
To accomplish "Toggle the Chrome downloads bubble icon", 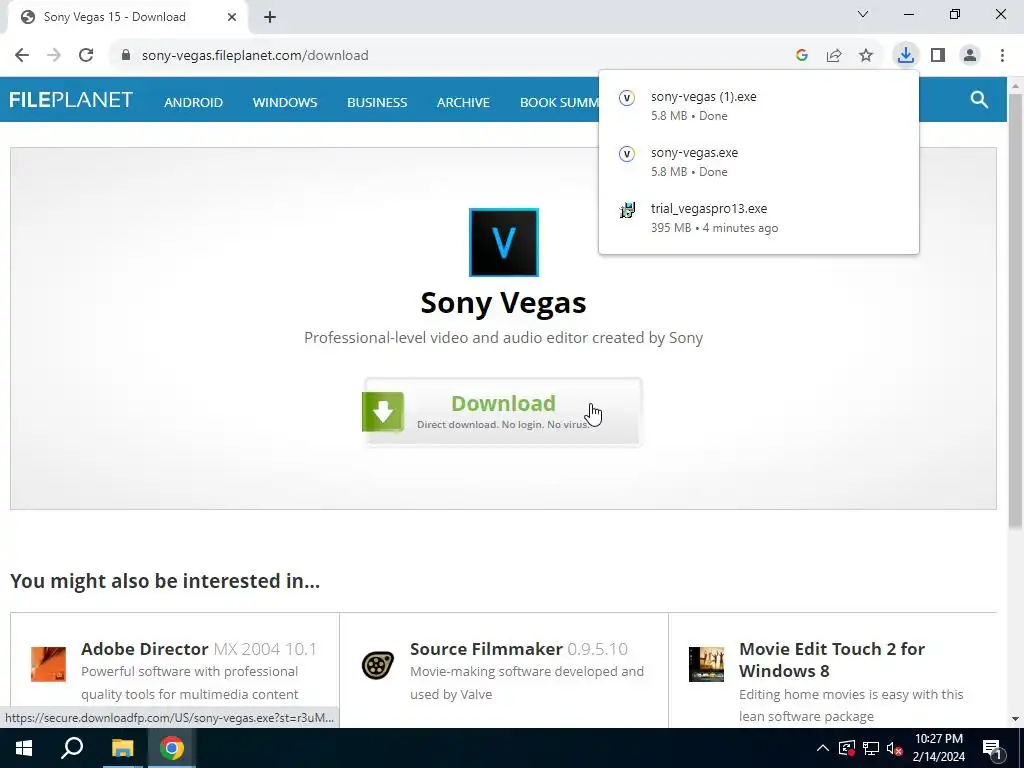I will tap(905, 56).
